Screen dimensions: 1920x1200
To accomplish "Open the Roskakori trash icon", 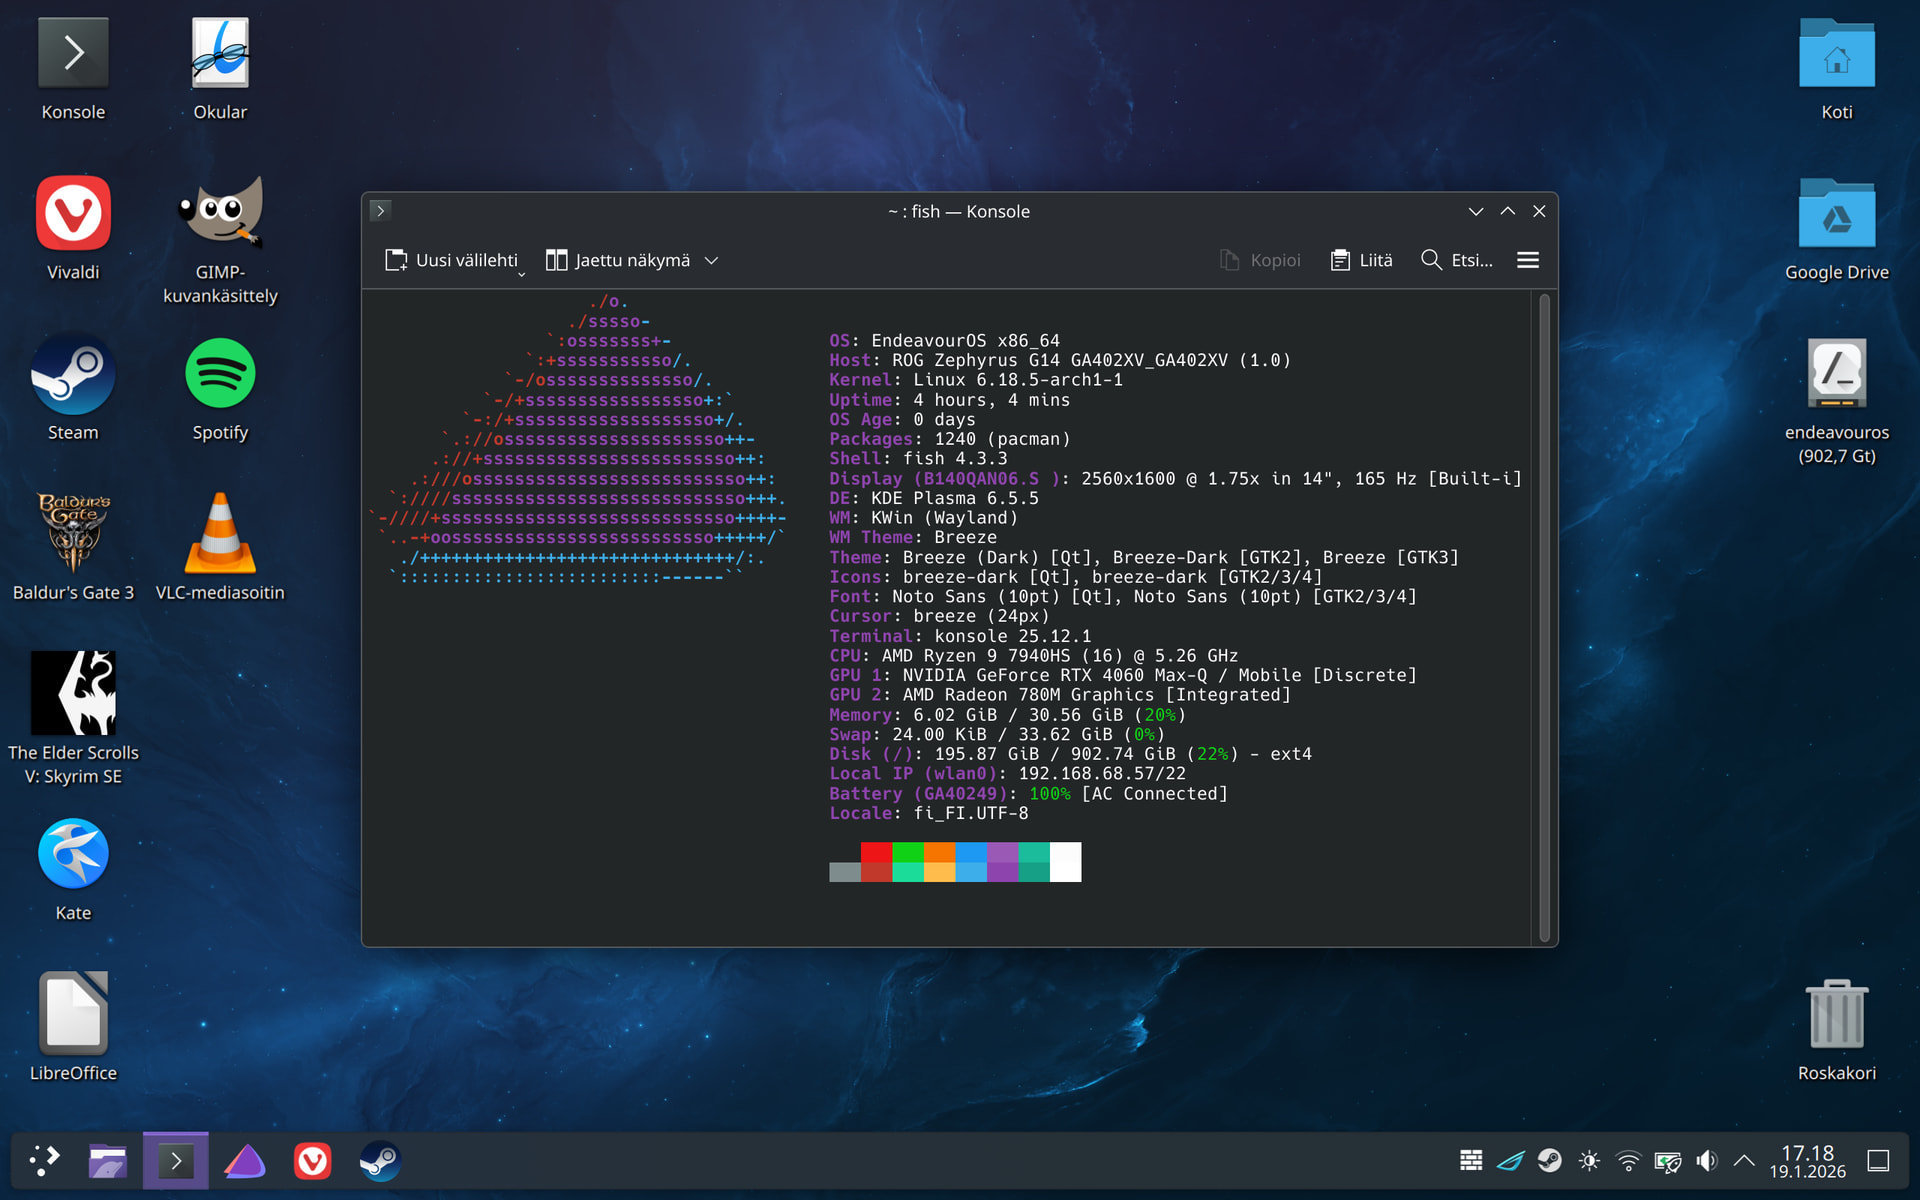I will tap(1836, 1015).
